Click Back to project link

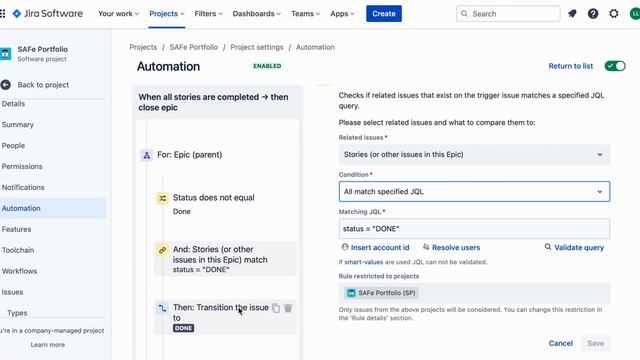[43, 85]
